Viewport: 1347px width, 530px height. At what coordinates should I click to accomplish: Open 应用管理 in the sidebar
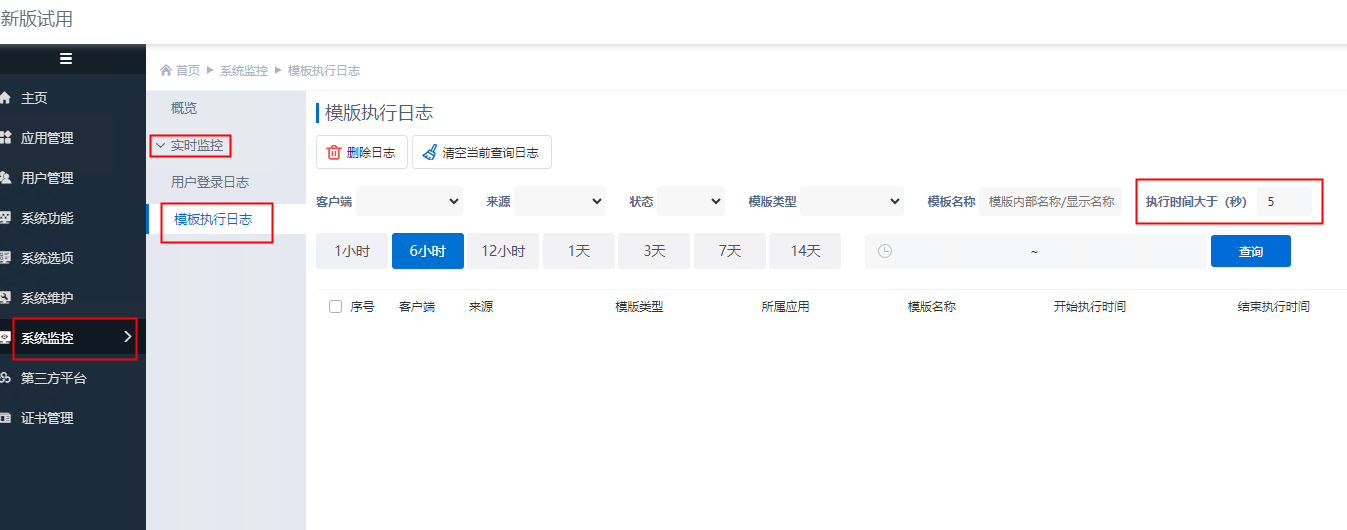47,138
